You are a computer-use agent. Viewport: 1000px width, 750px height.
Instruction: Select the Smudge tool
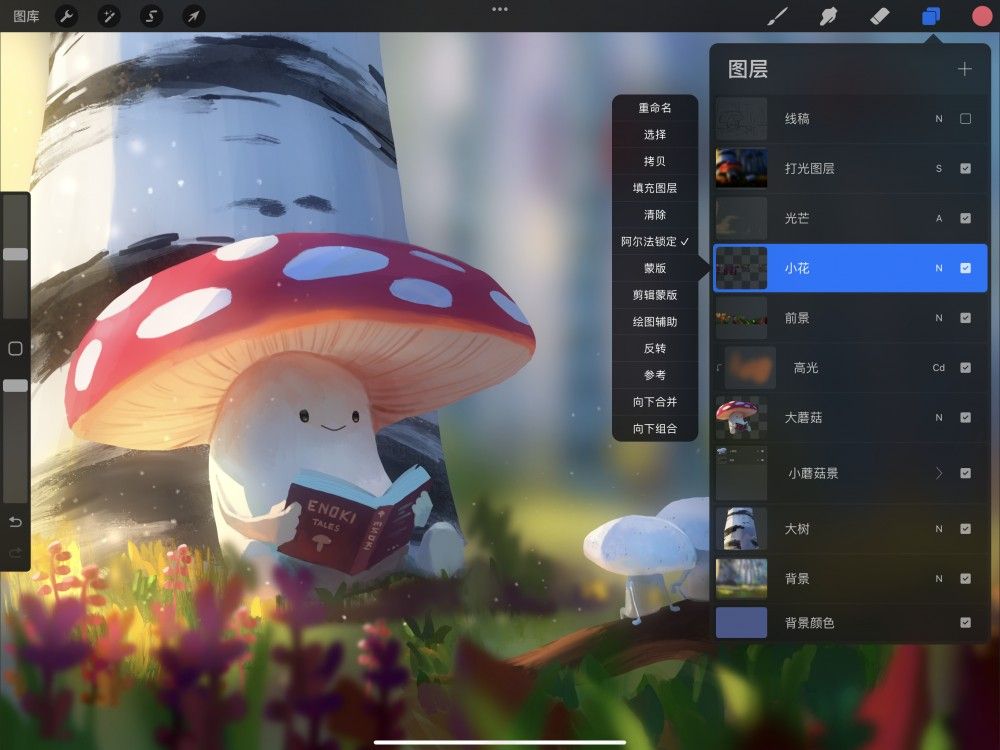click(828, 15)
